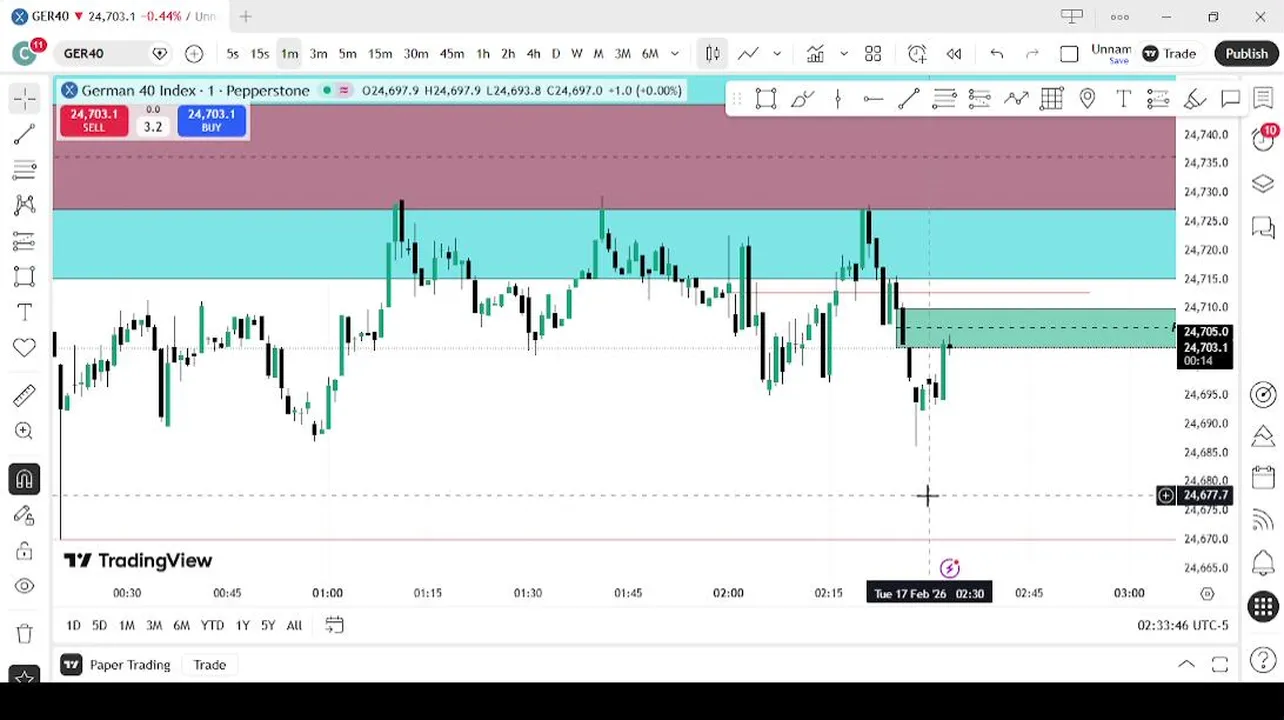Switch to the 1h timeframe

point(483,54)
